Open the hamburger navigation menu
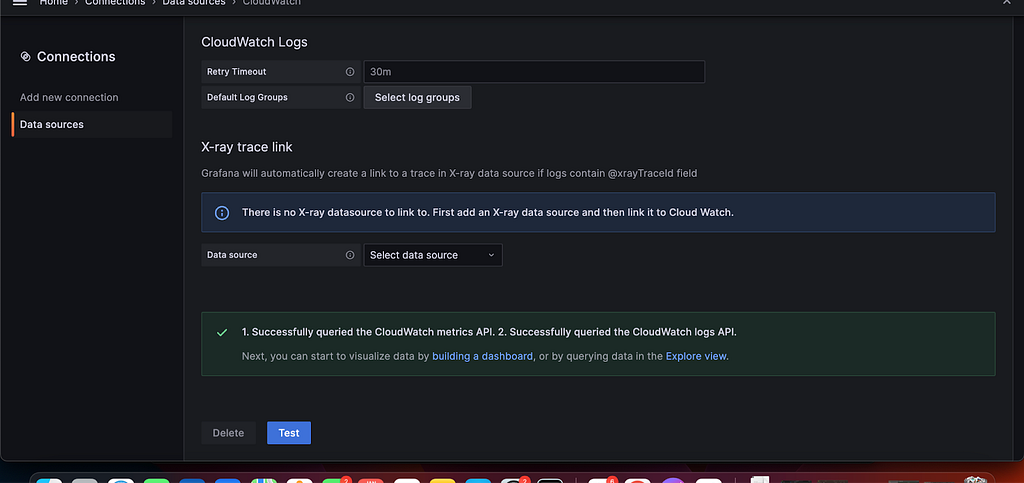This screenshot has width=1024, height=483. click(x=20, y=3)
